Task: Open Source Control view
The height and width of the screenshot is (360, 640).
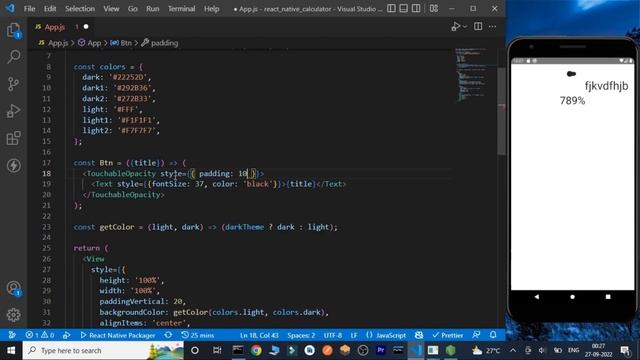Action: click(13, 84)
